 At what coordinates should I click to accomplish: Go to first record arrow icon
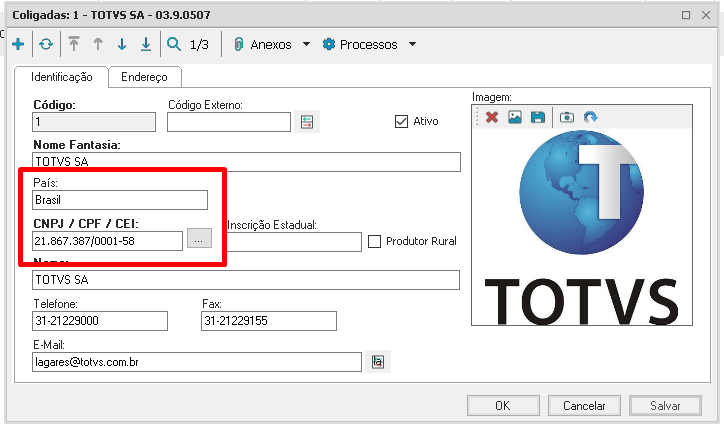coord(74,44)
